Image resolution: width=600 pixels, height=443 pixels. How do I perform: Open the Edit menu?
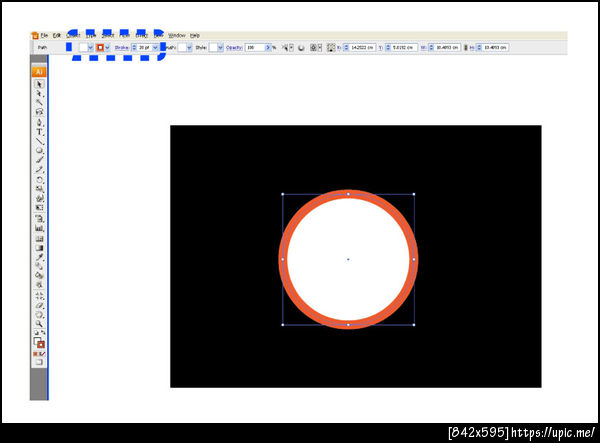tap(57, 35)
